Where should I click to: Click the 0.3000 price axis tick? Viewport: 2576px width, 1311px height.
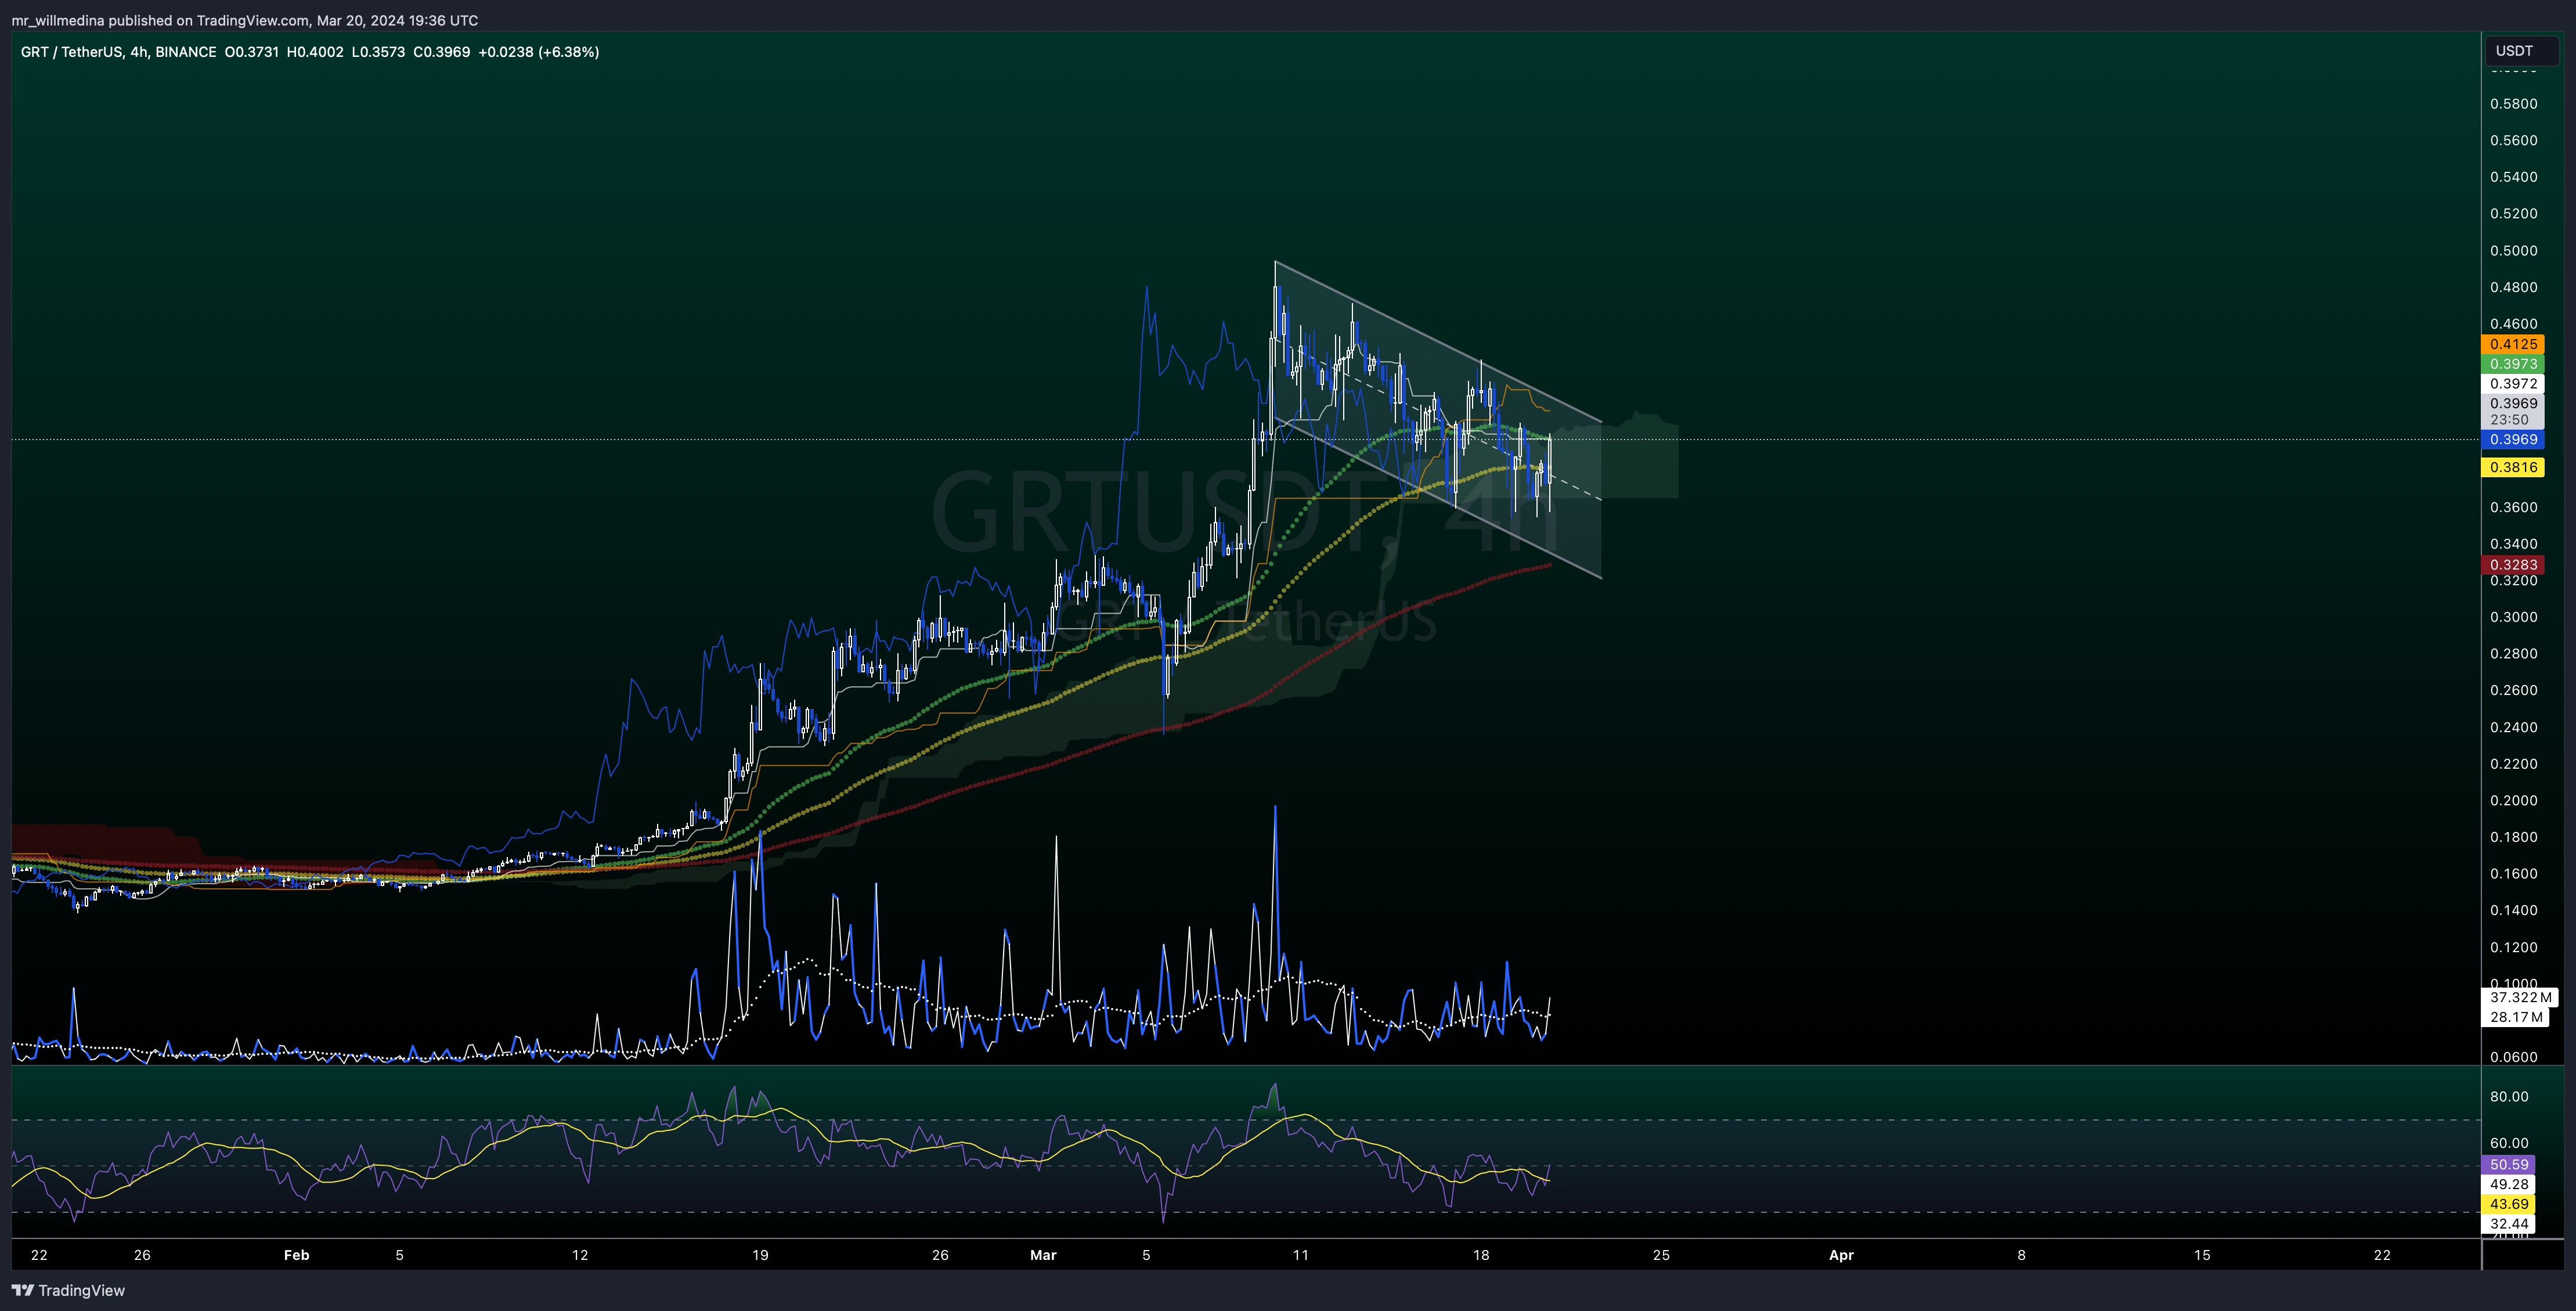(x=2513, y=617)
